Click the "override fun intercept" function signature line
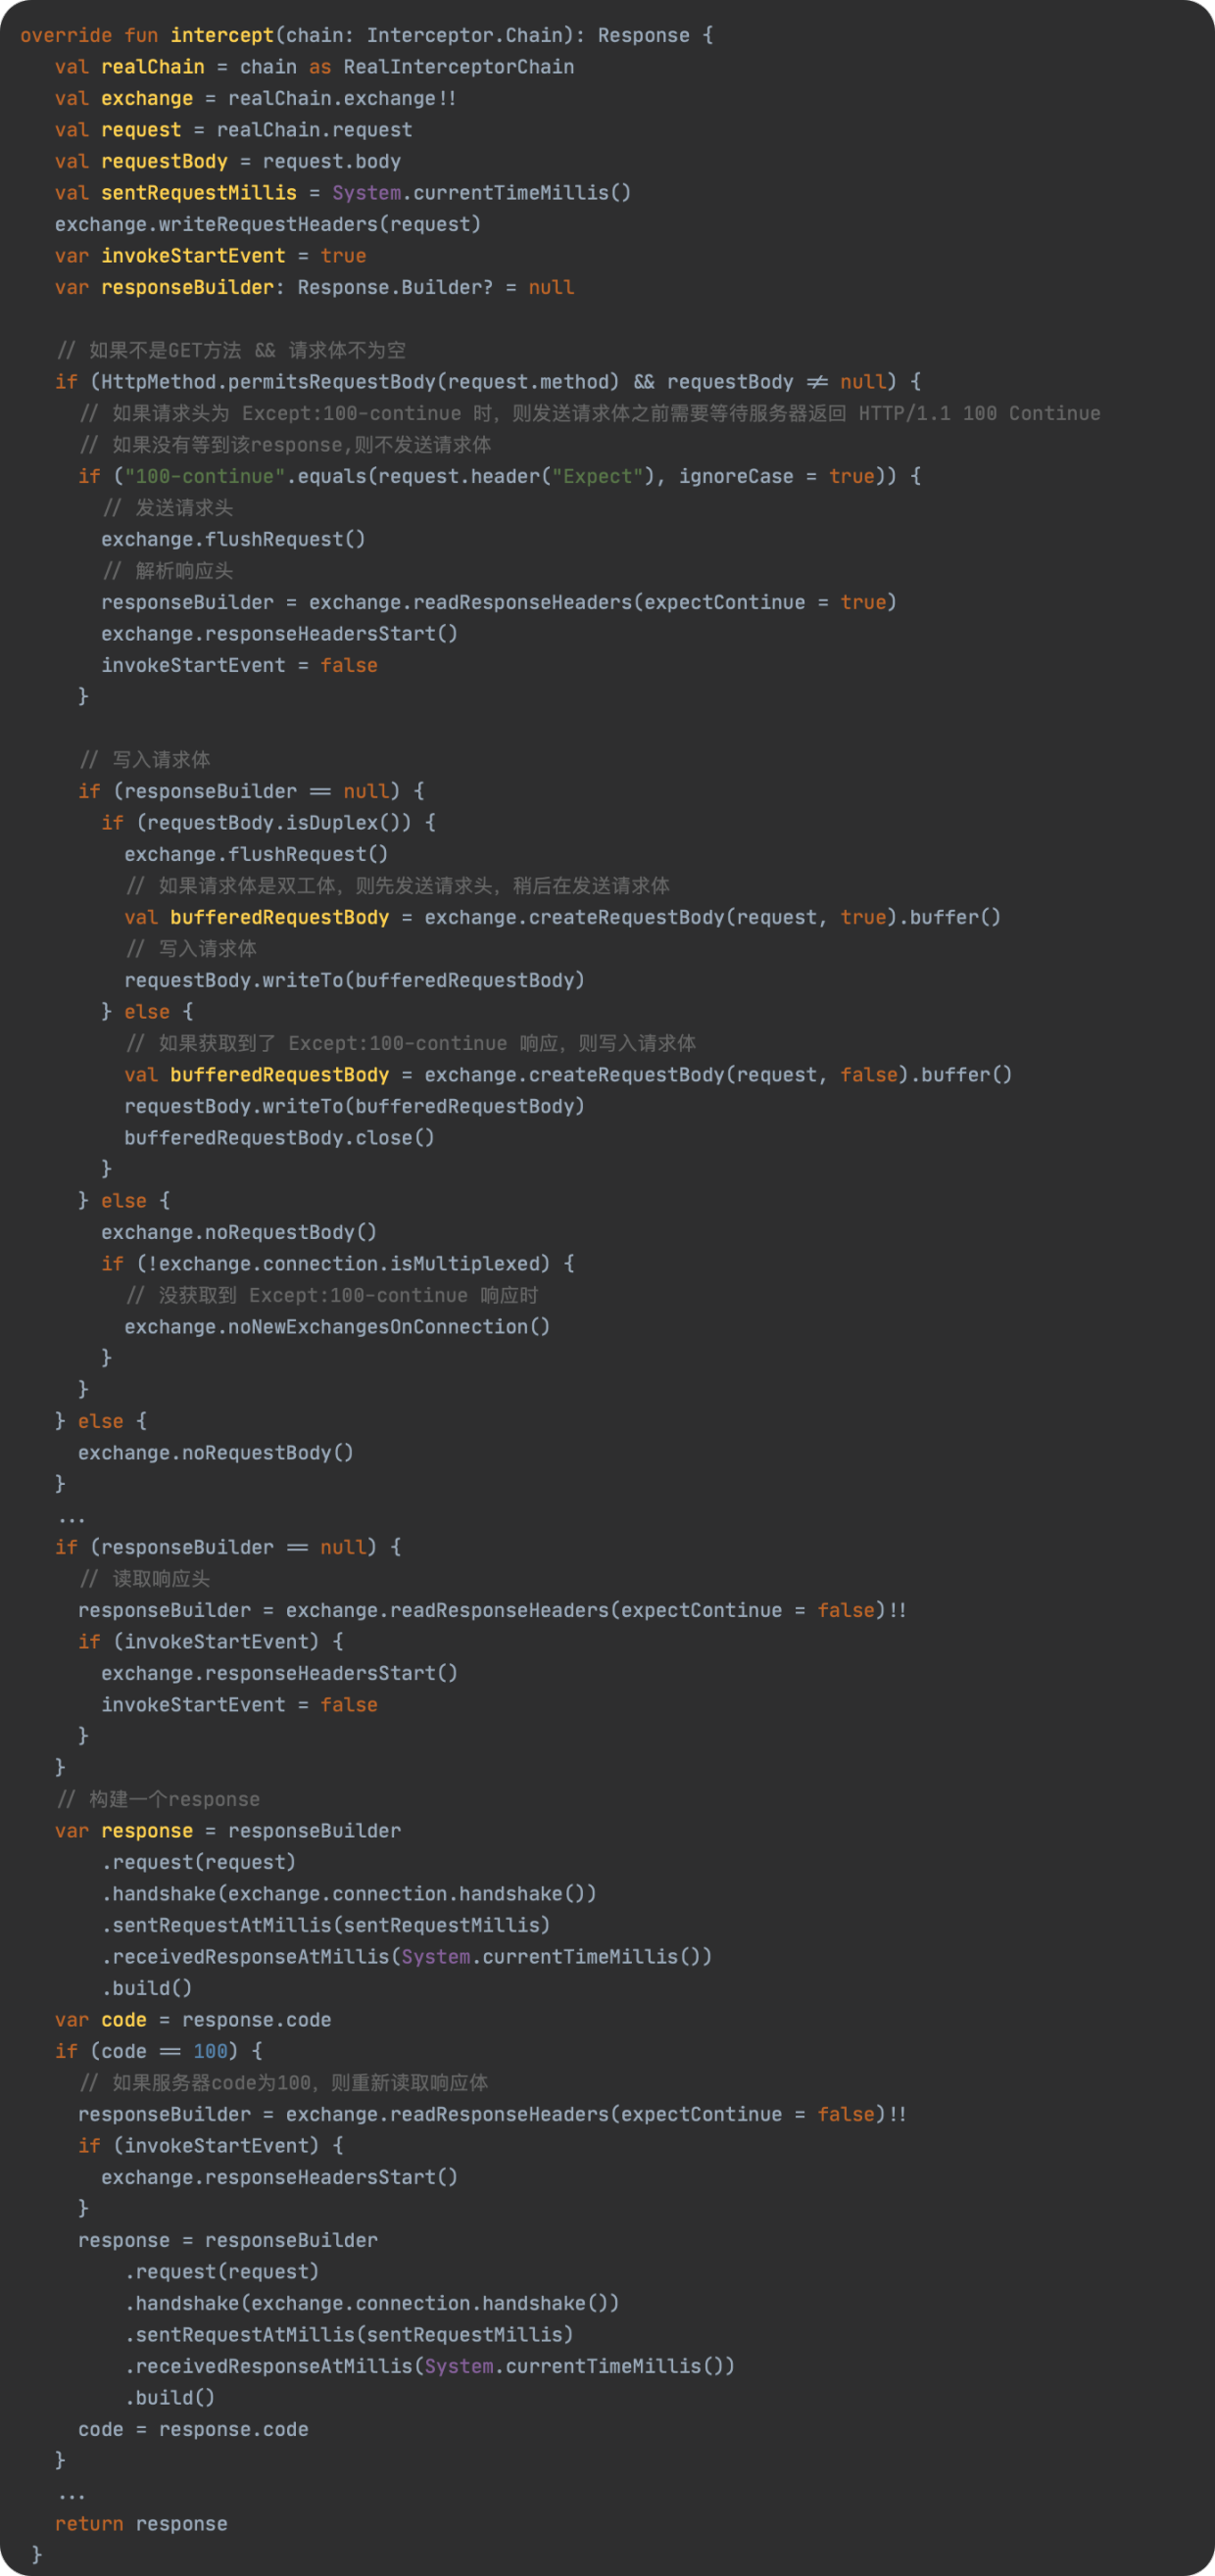The width and height of the screenshot is (1215, 2576). tap(366, 35)
